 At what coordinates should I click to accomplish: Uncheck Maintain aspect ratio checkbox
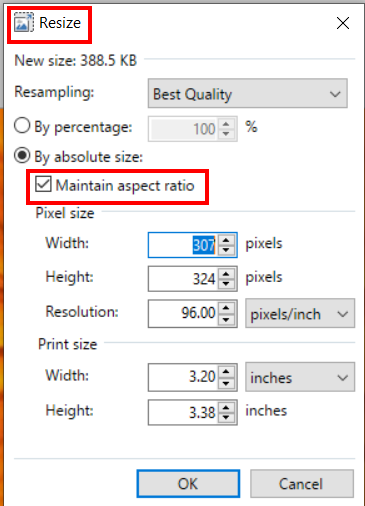(43, 184)
